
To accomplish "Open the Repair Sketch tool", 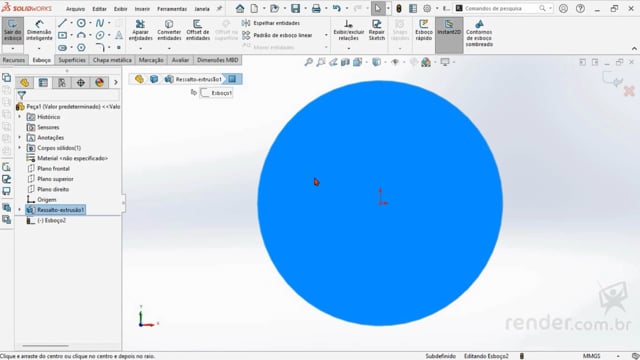I will pyautogui.click(x=376, y=29).
